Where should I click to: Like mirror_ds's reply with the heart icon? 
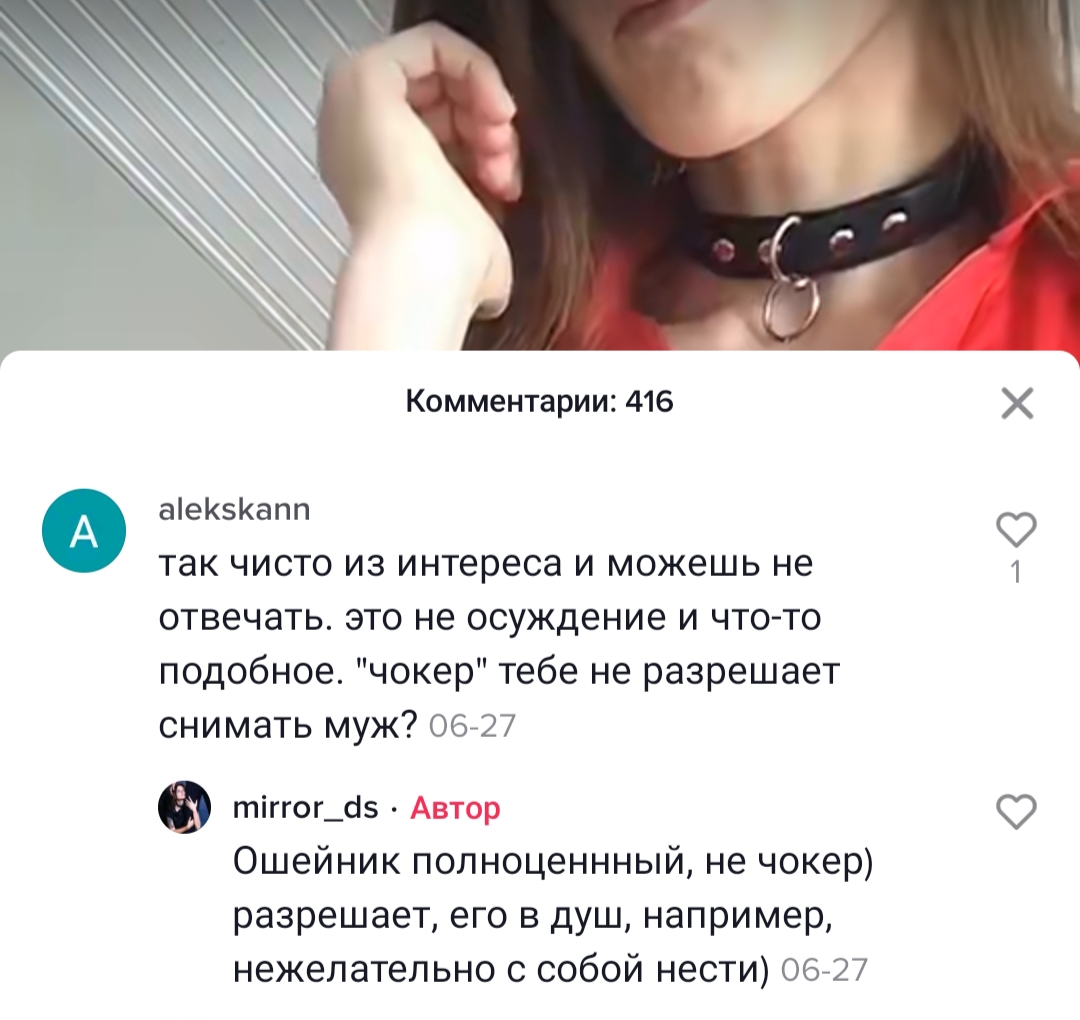pyautogui.click(x=1017, y=811)
